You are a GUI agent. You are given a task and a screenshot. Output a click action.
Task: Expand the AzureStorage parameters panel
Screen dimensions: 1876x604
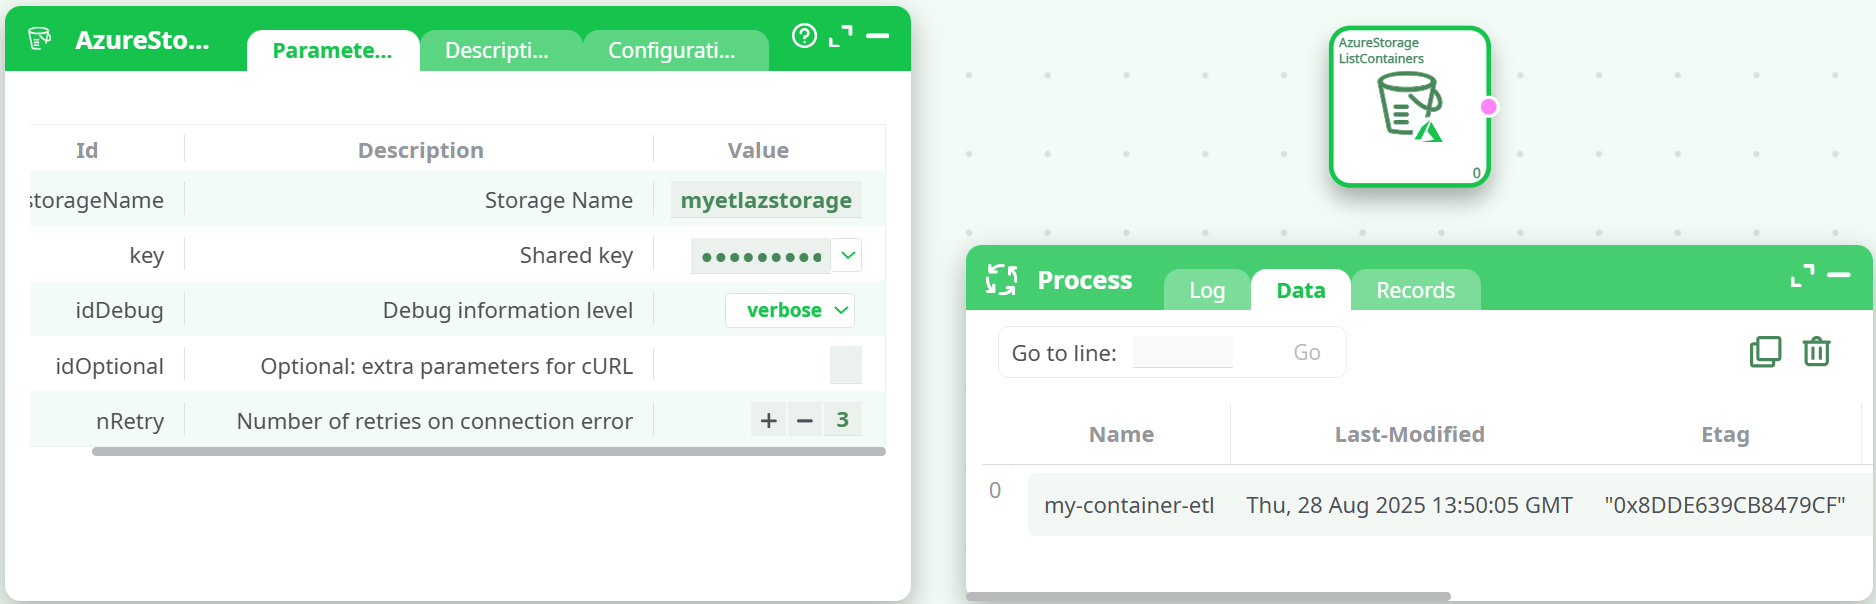[x=841, y=36]
